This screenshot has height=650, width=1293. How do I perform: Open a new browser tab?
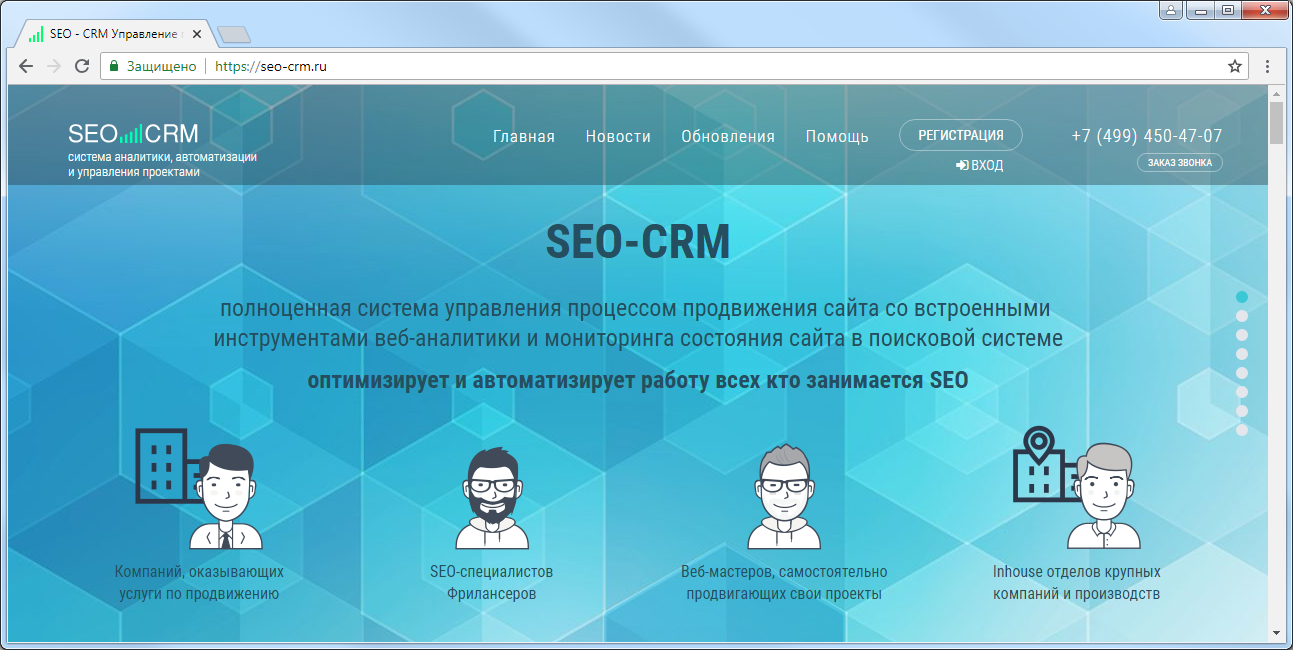(234, 35)
